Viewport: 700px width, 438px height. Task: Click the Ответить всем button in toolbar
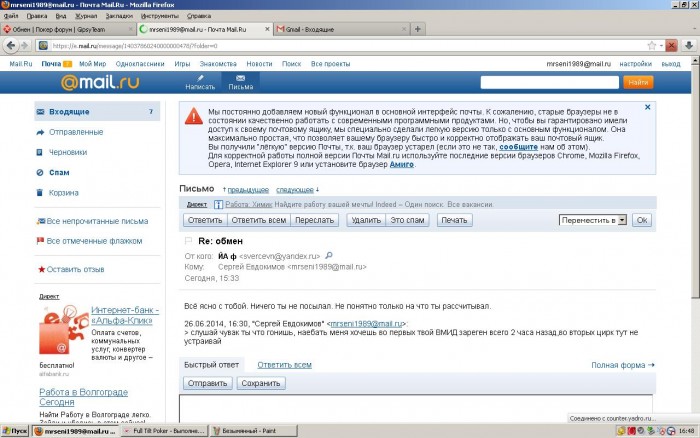pyautogui.click(x=259, y=220)
